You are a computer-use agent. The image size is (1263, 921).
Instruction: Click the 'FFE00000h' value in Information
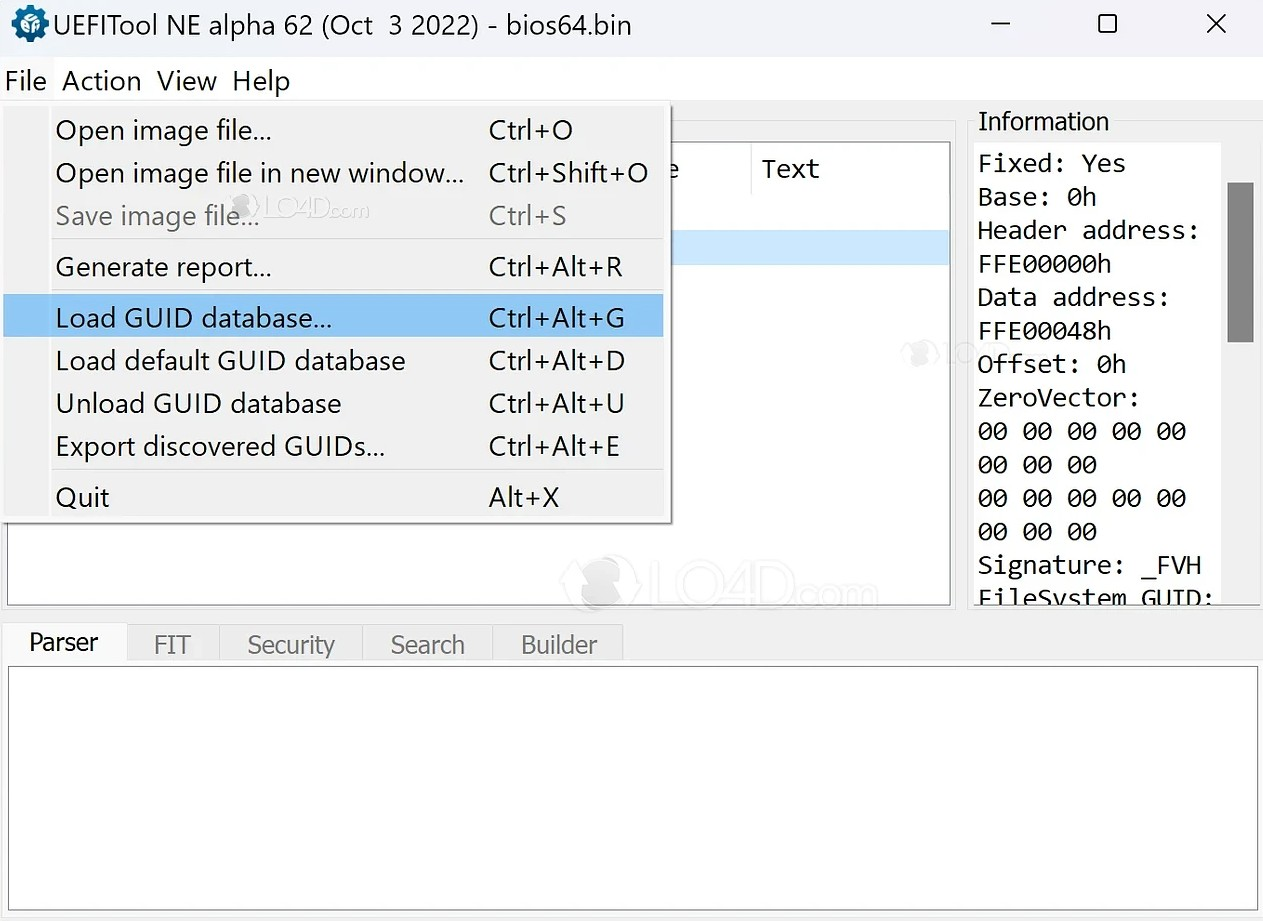click(x=1045, y=264)
